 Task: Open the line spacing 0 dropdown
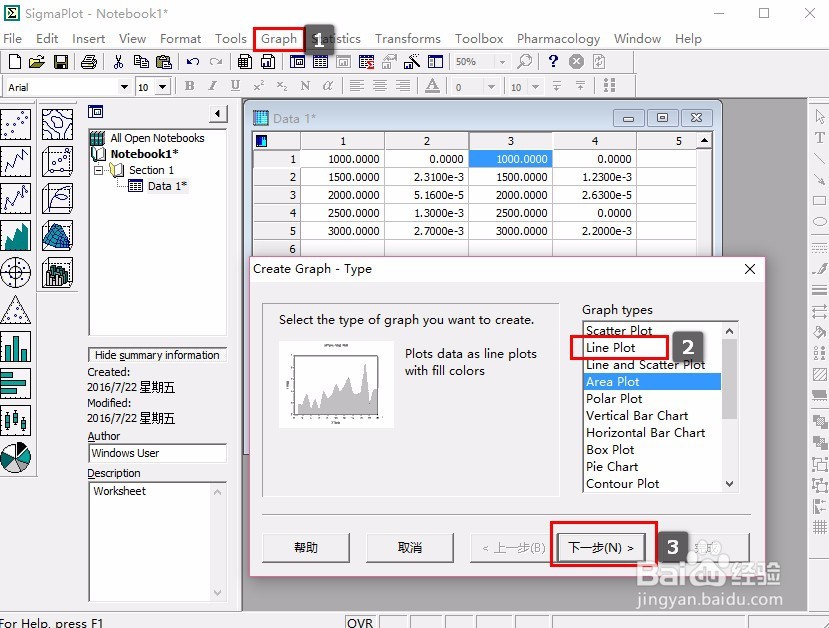(492, 87)
